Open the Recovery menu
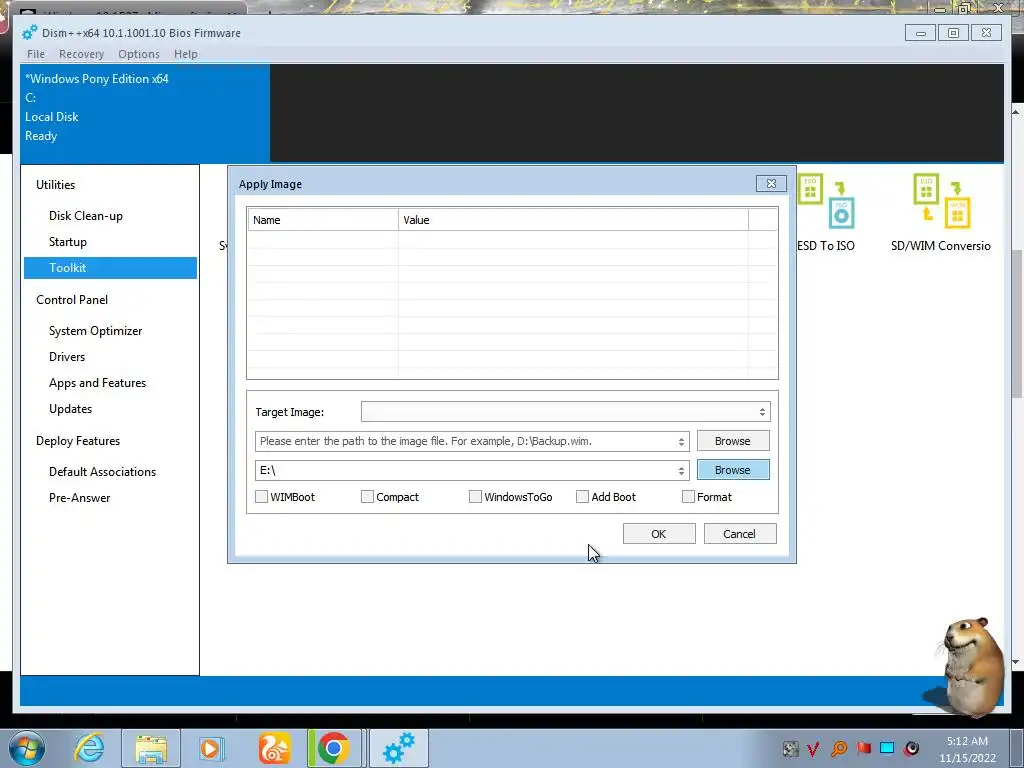Viewport: 1024px width, 768px height. coord(81,54)
